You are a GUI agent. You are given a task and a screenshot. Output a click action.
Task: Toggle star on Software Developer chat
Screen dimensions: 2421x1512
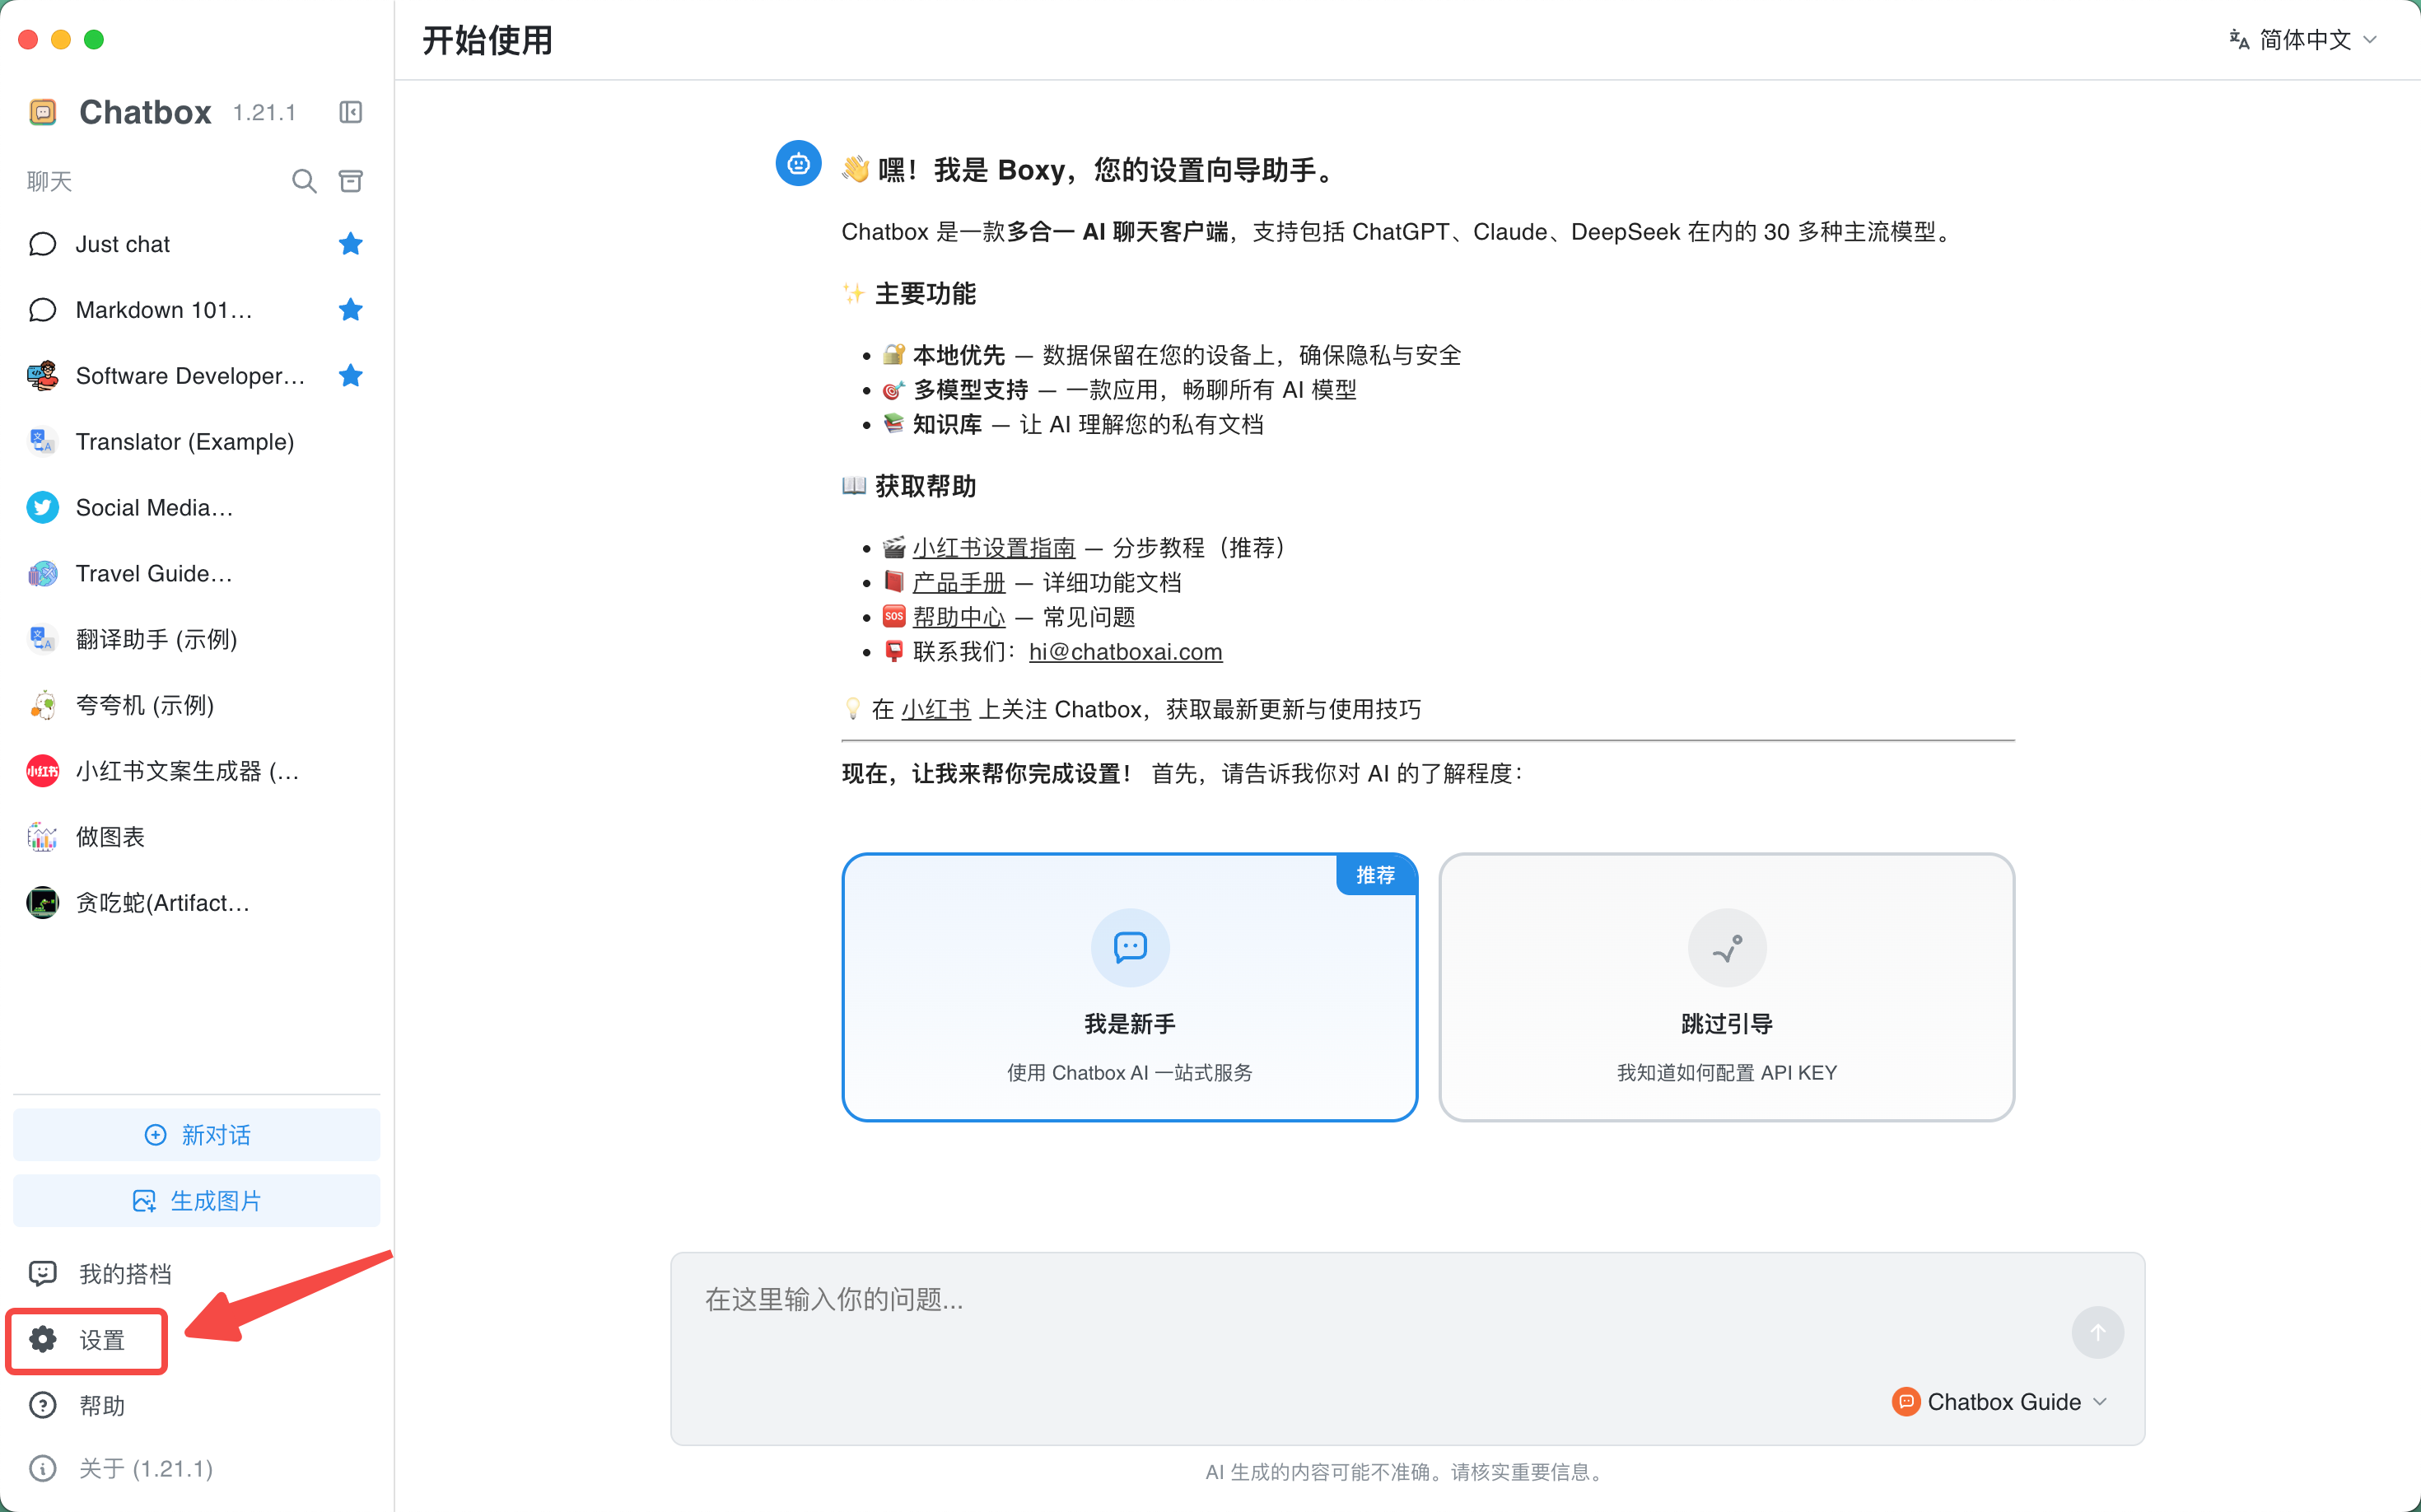click(x=350, y=376)
